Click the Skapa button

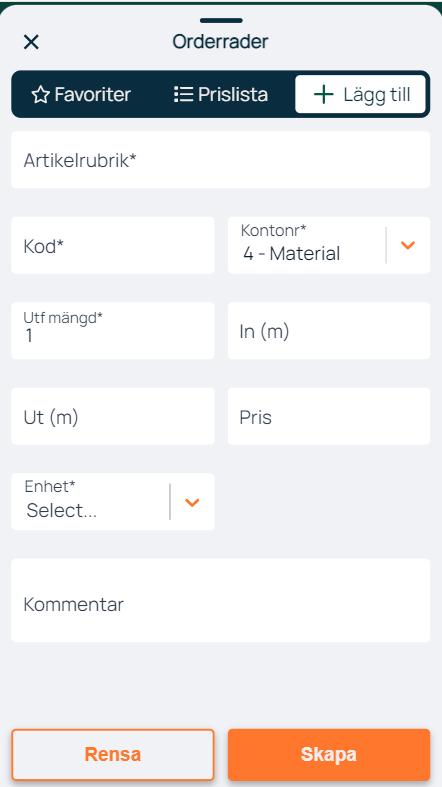click(x=329, y=754)
